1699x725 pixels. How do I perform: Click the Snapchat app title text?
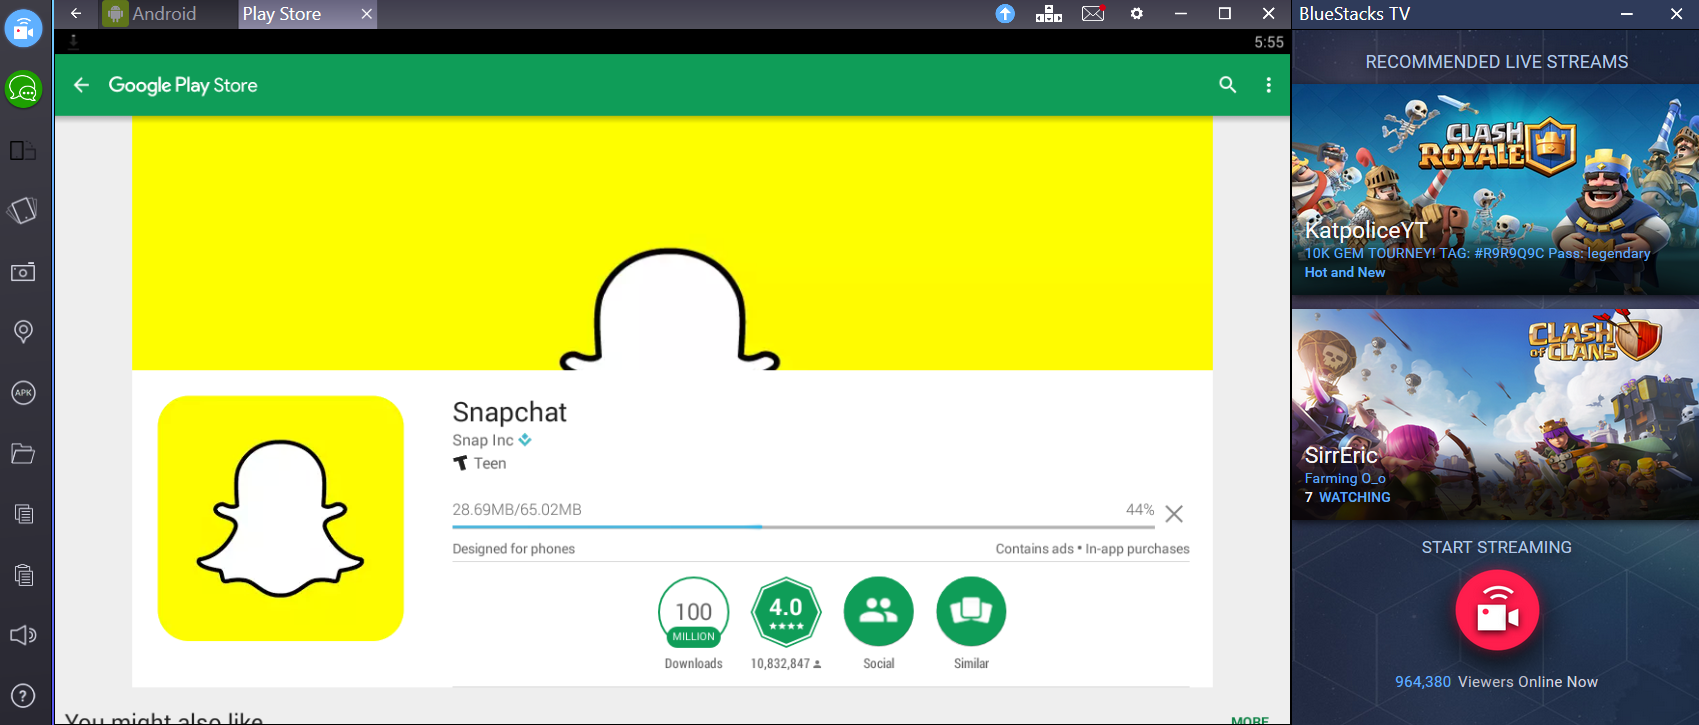click(509, 412)
